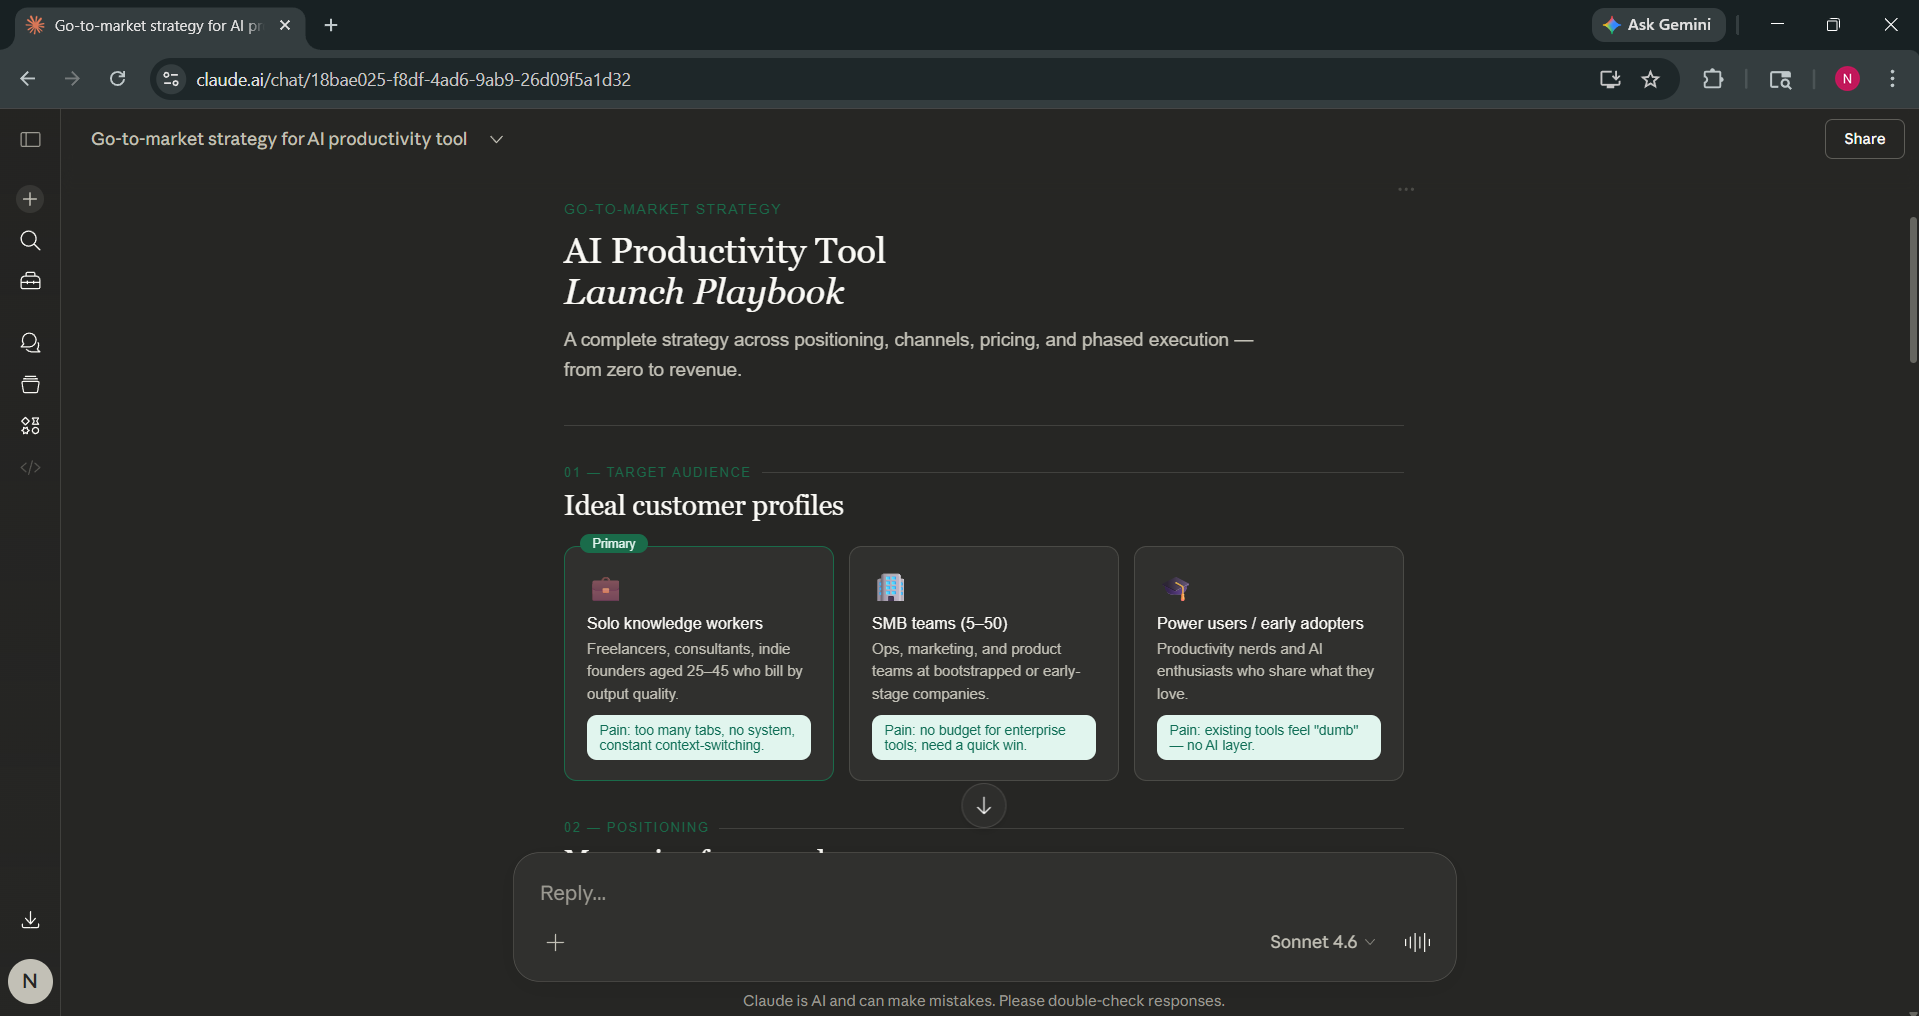Click the 'Freelancers, consultants, indie founders' description
Screen dimensions: 1919x1016
click(695, 671)
